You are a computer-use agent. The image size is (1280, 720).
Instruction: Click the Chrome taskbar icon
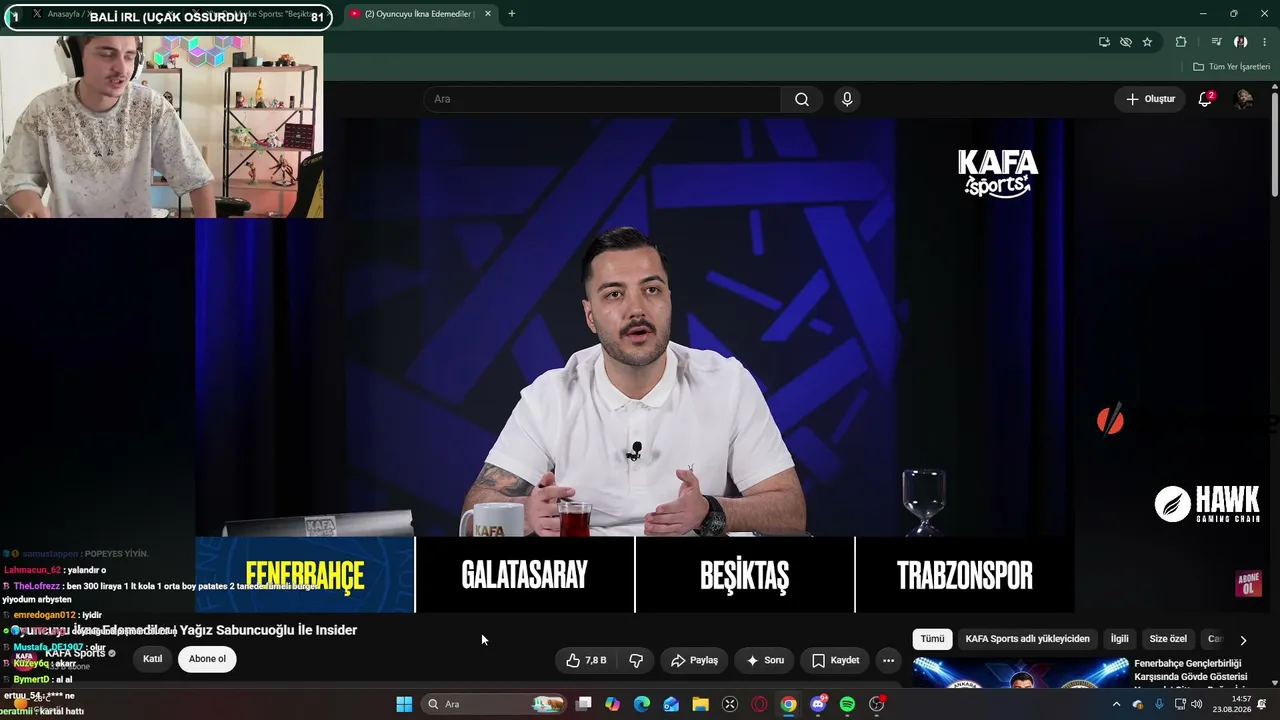tap(789, 704)
